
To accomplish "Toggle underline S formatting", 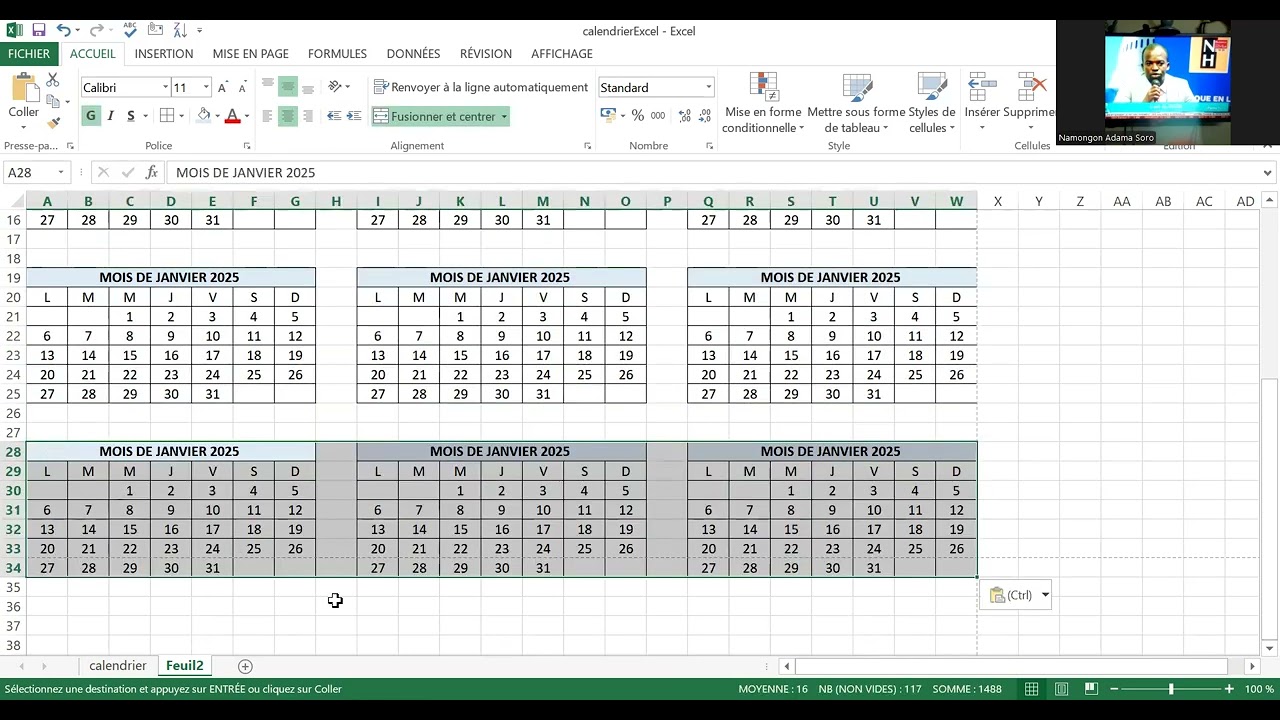I will click(x=132, y=116).
